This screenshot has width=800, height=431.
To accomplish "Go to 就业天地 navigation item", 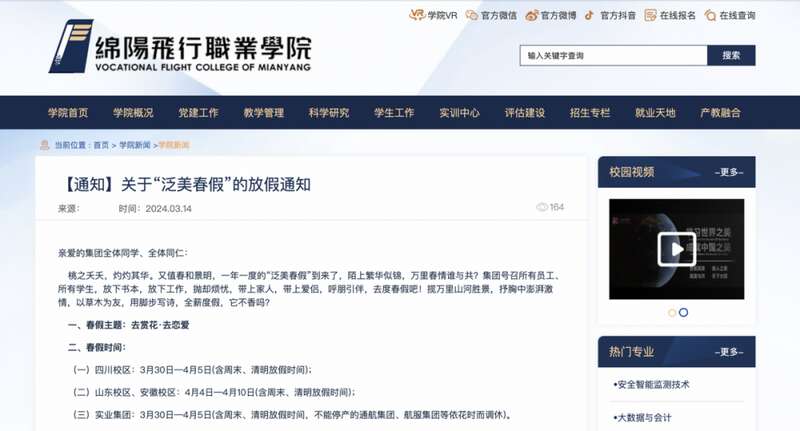I will click(655, 113).
